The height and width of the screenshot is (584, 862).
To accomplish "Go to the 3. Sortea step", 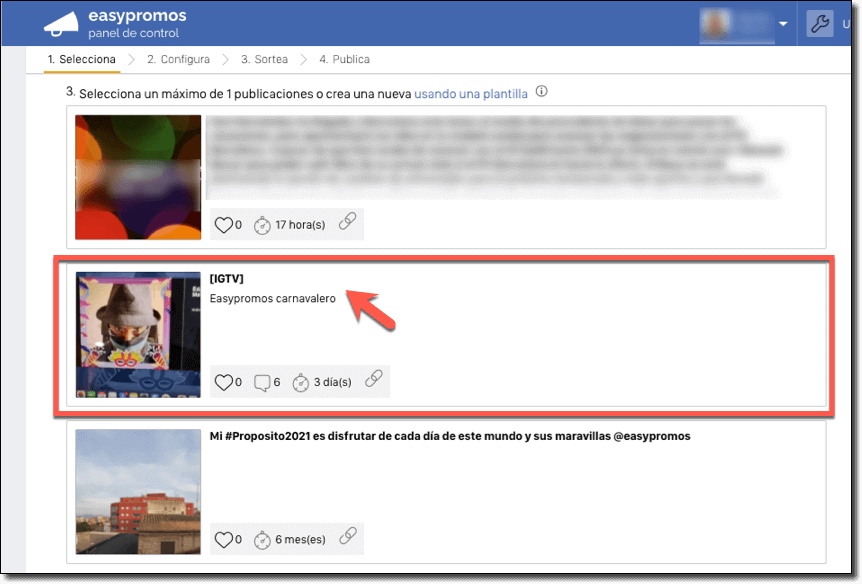I will [x=264, y=59].
